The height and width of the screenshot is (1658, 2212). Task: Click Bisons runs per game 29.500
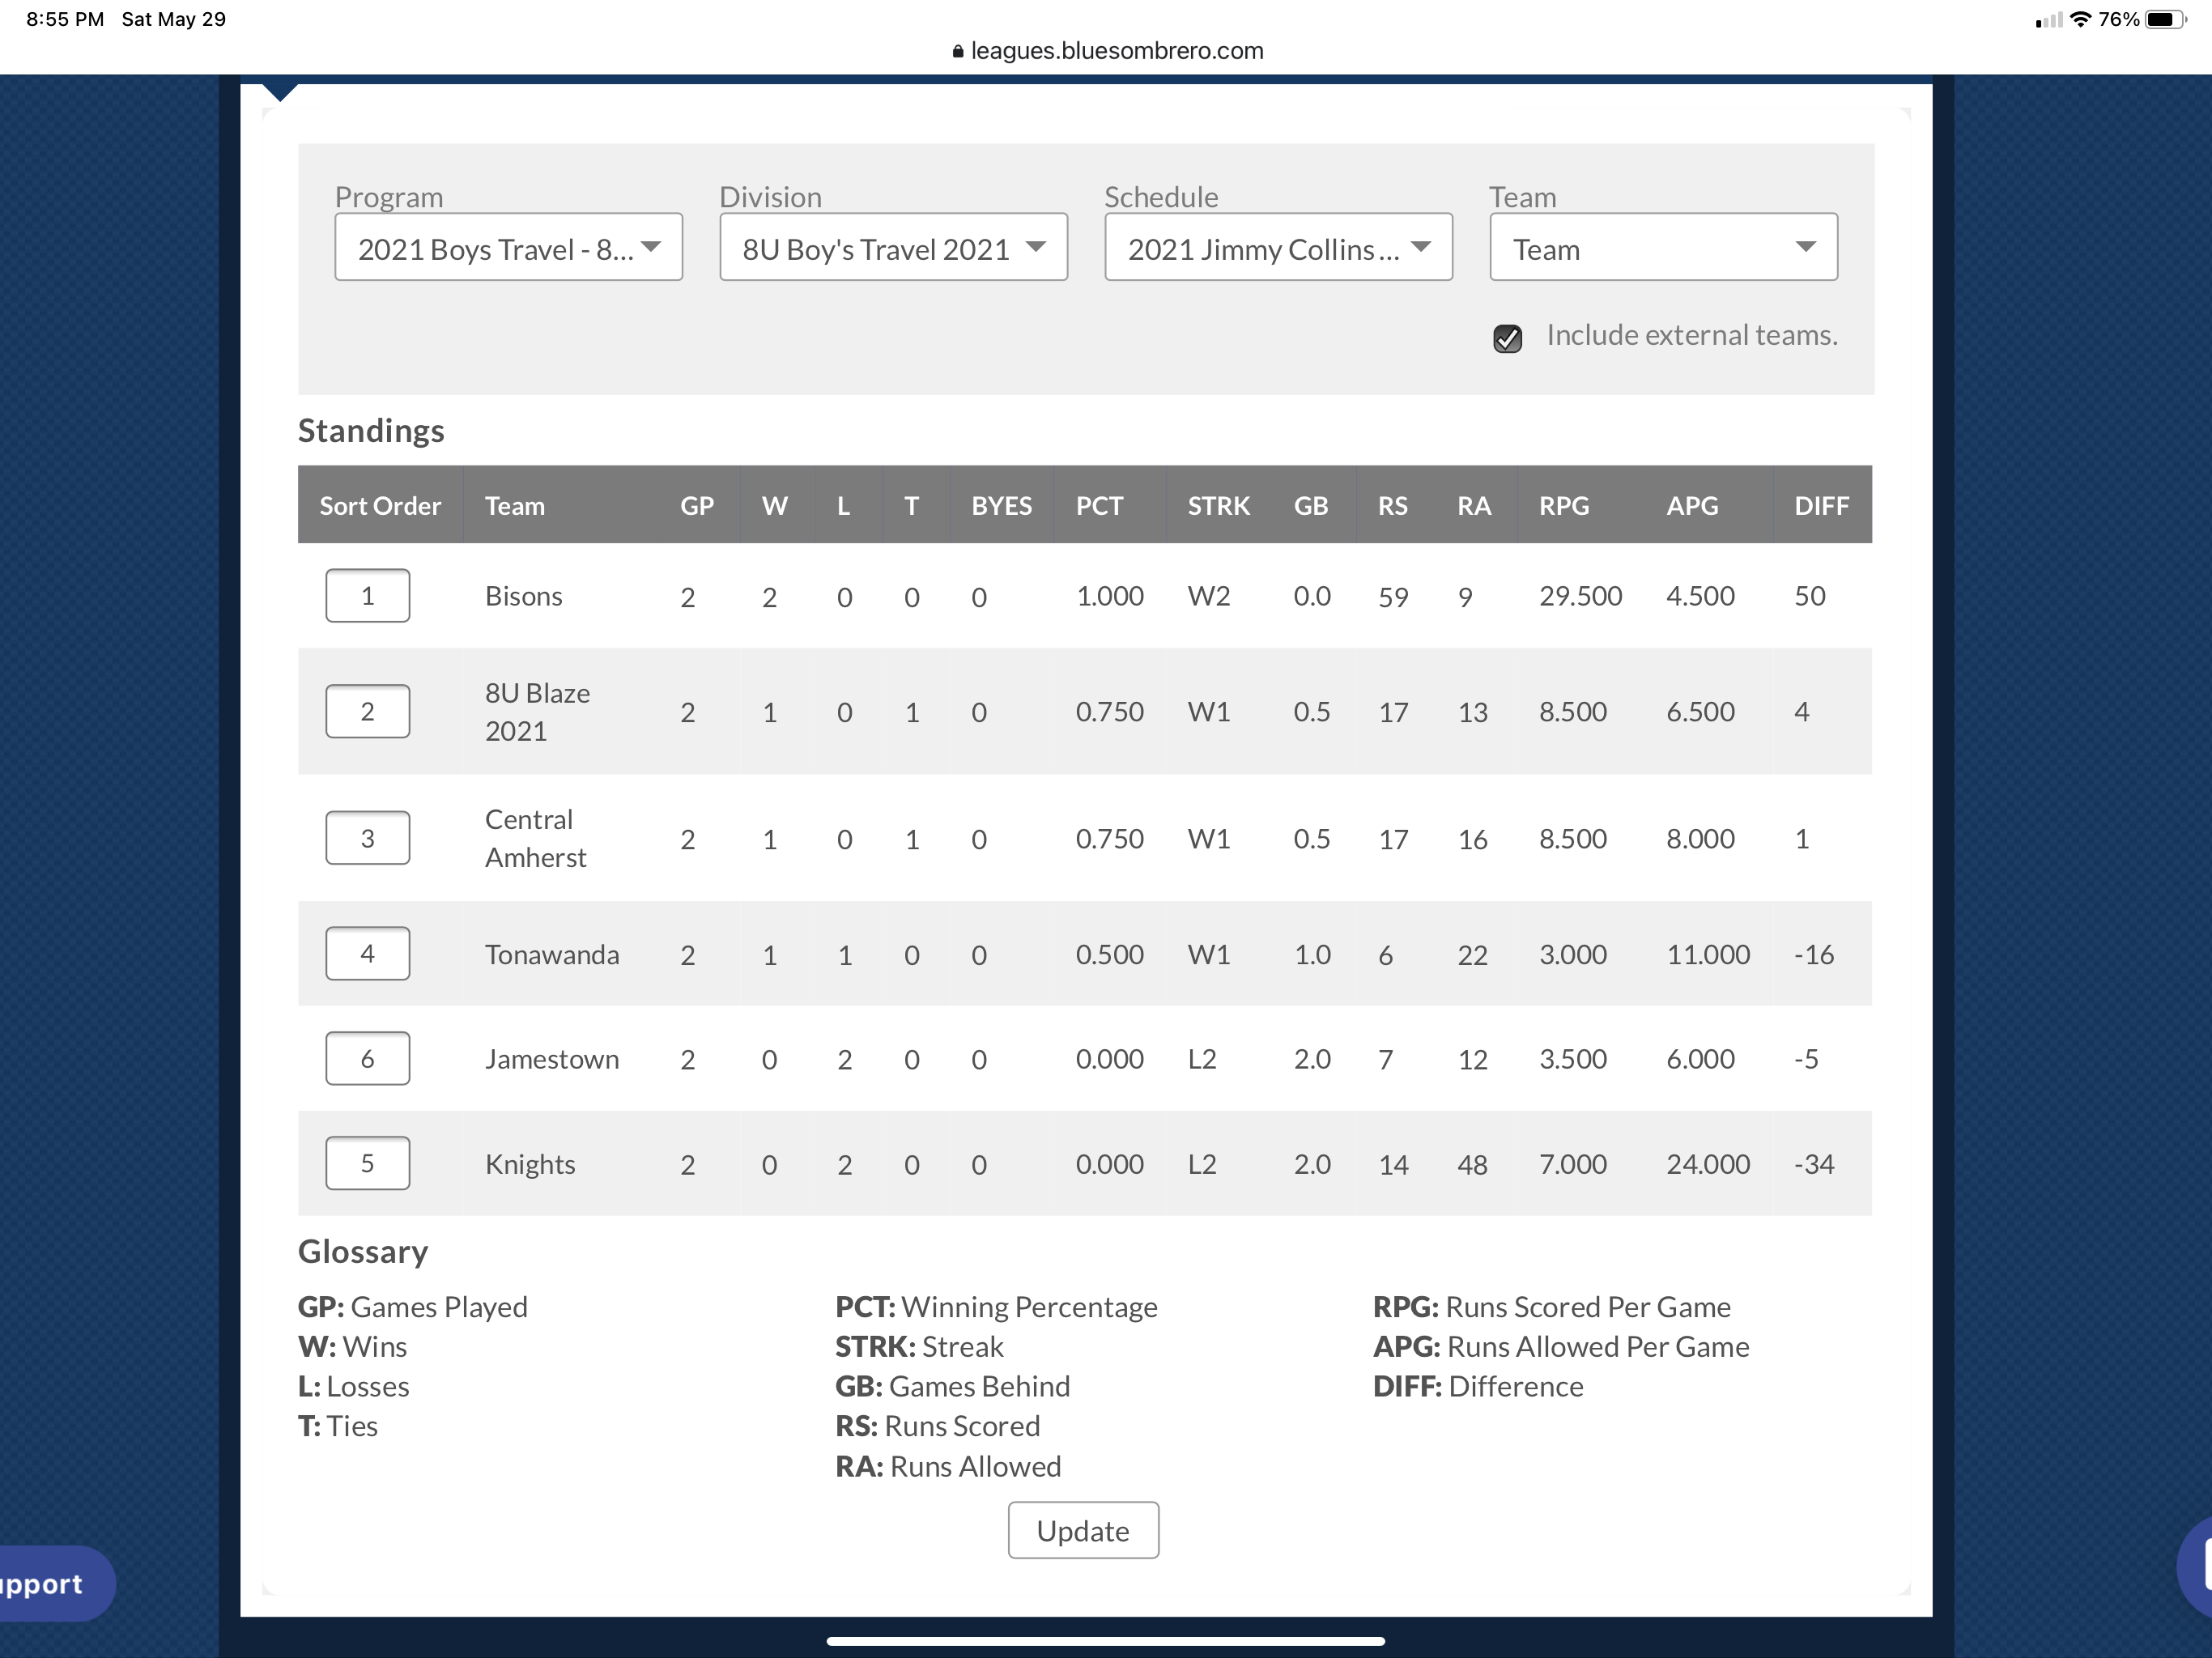pos(1580,596)
